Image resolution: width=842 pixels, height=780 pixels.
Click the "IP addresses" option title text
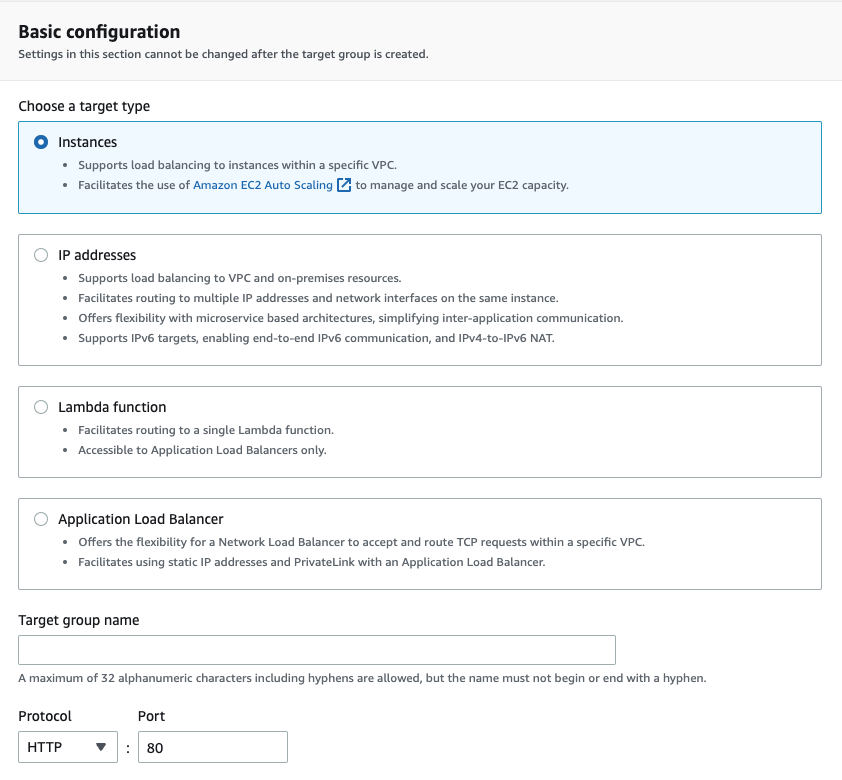click(97, 255)
